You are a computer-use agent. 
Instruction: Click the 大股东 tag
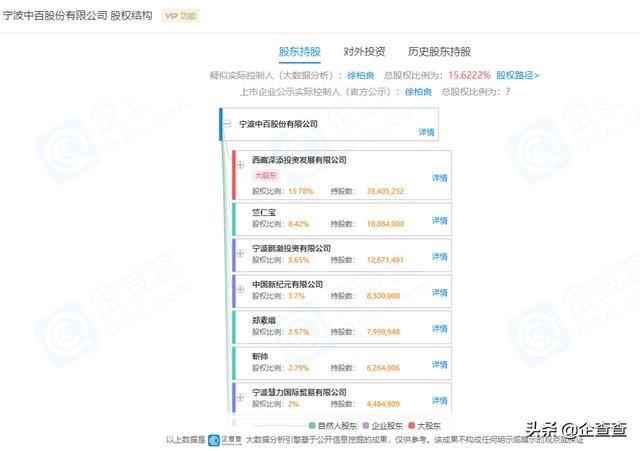point(266,176)
